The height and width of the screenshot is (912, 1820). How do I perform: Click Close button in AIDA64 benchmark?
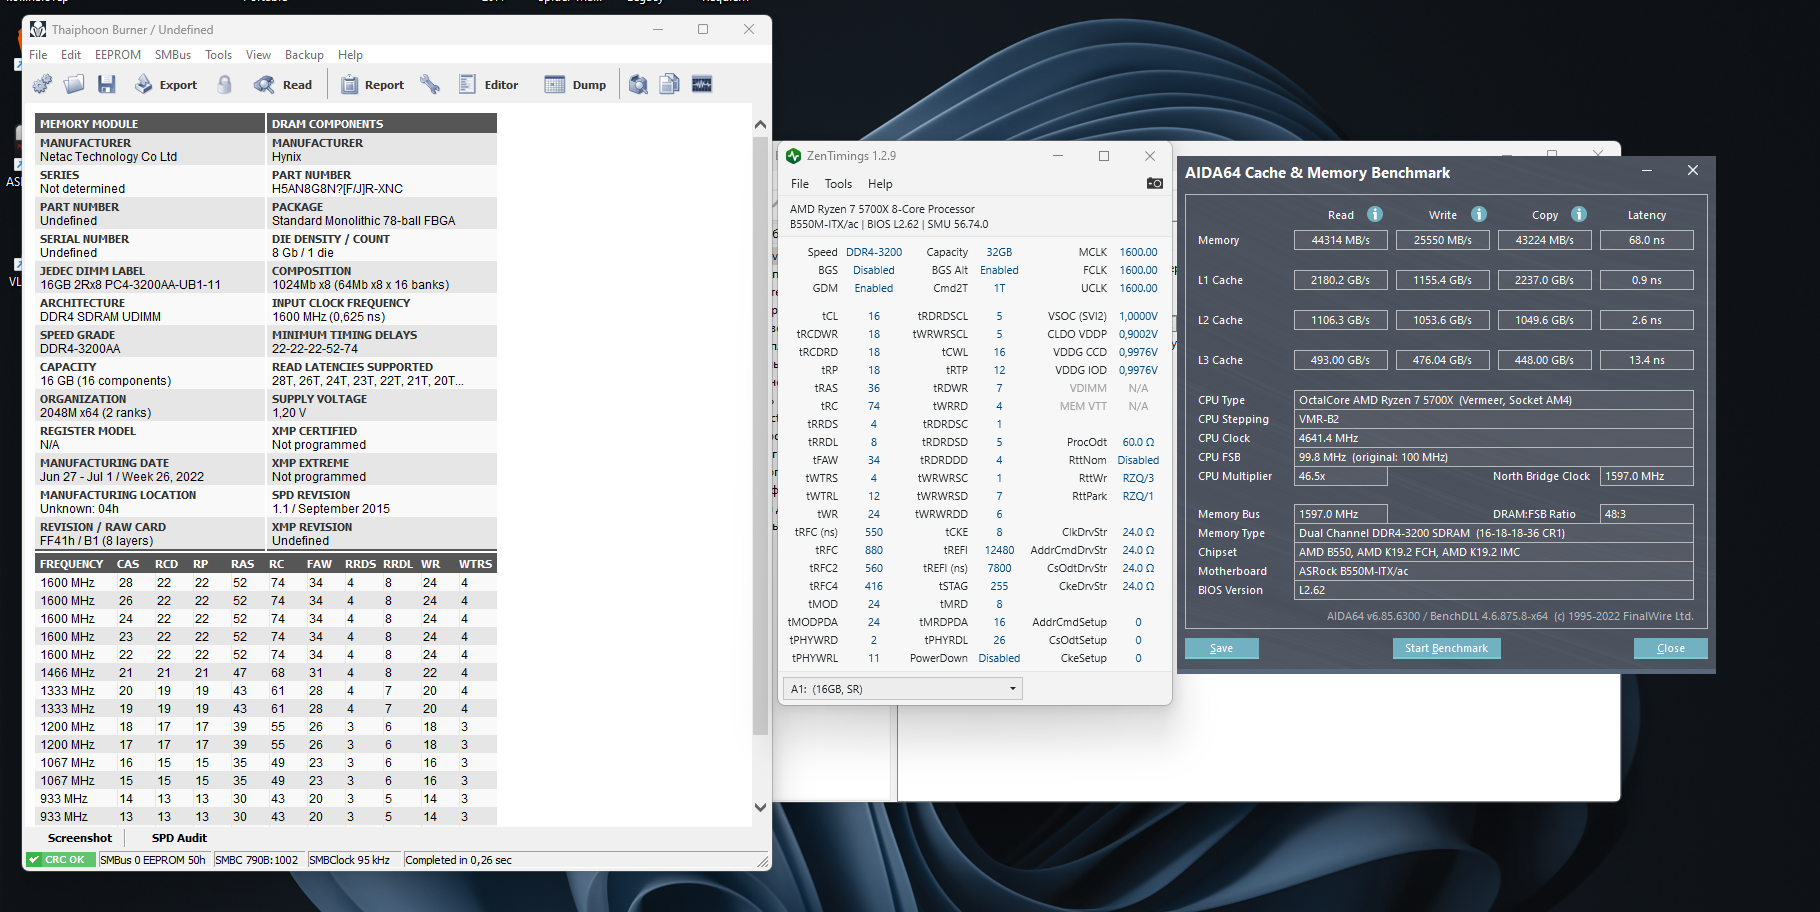pos(1671,648)
